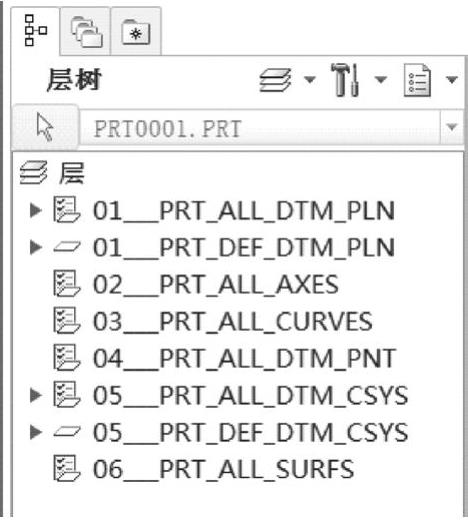The image size is (468, 528).
Task: Click the PRT0001.PRT model field
Action: [260, 129]
